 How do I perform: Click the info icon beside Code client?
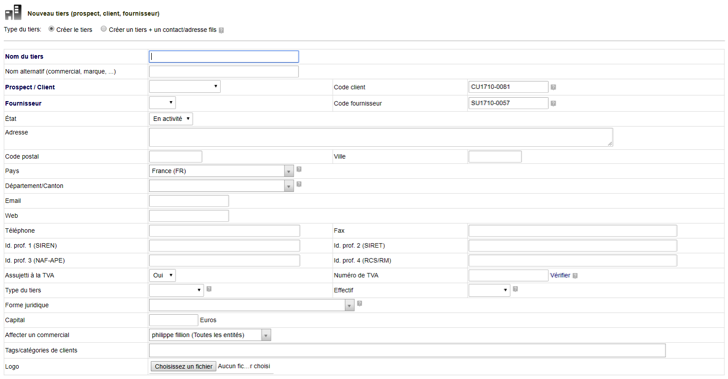click(x=553, y=87)
